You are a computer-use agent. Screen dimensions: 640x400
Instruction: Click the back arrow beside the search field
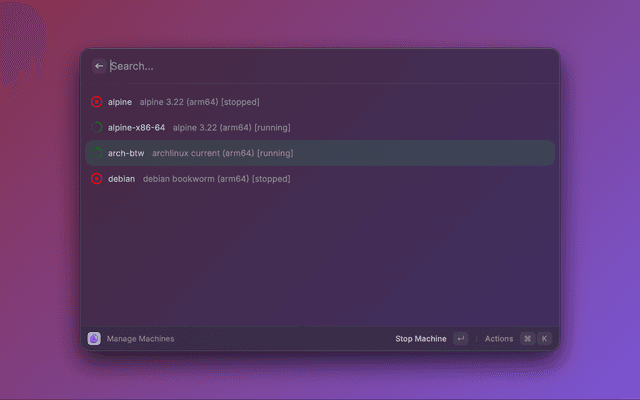(x=98, y=66)
